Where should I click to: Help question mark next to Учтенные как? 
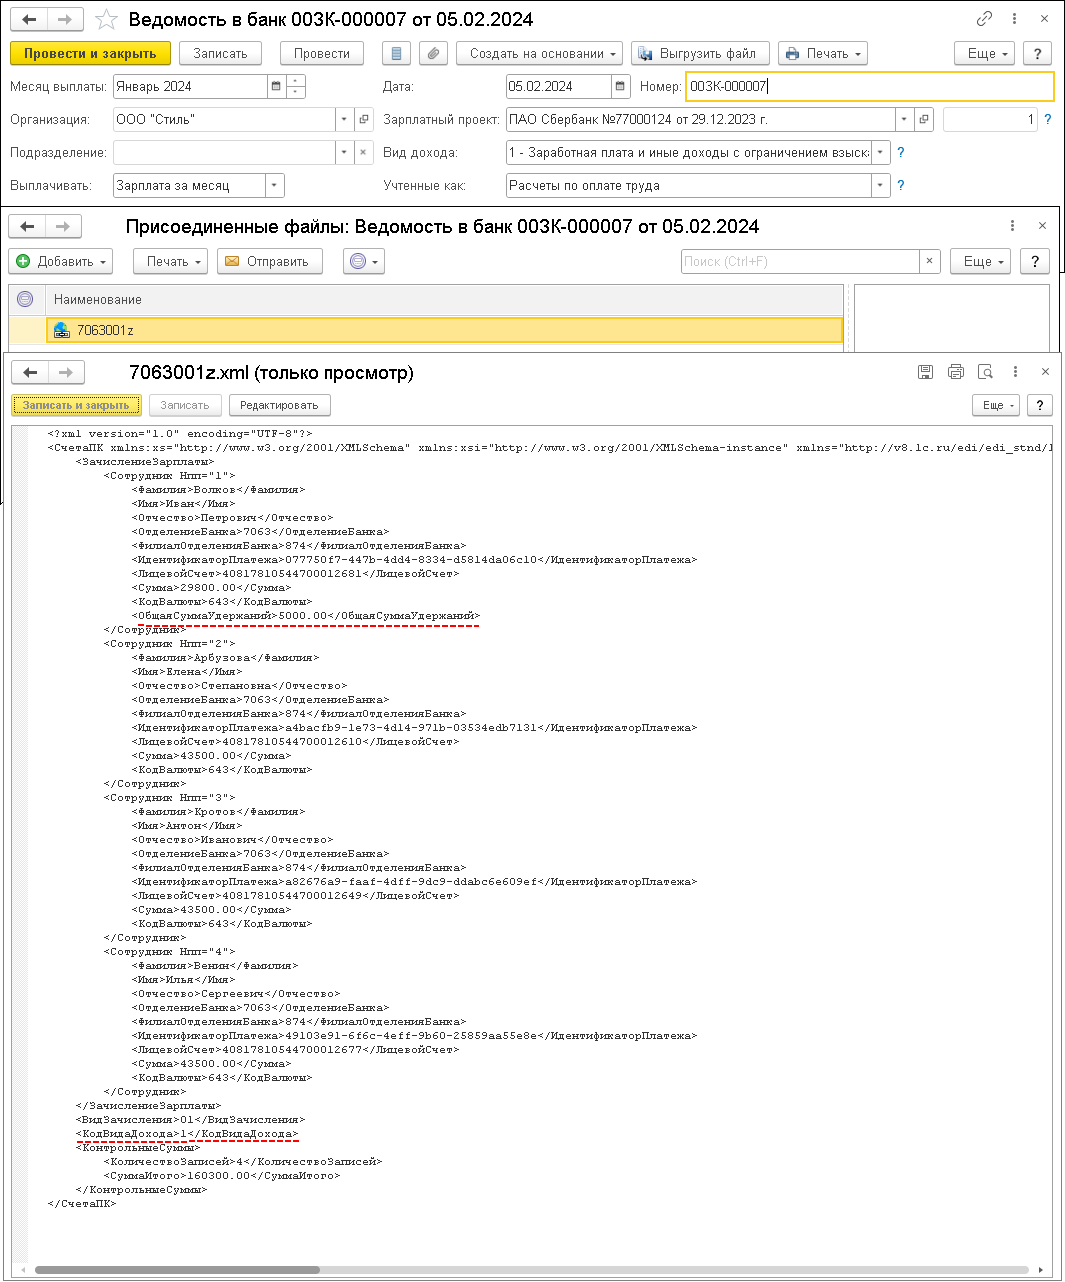point(901,185)
